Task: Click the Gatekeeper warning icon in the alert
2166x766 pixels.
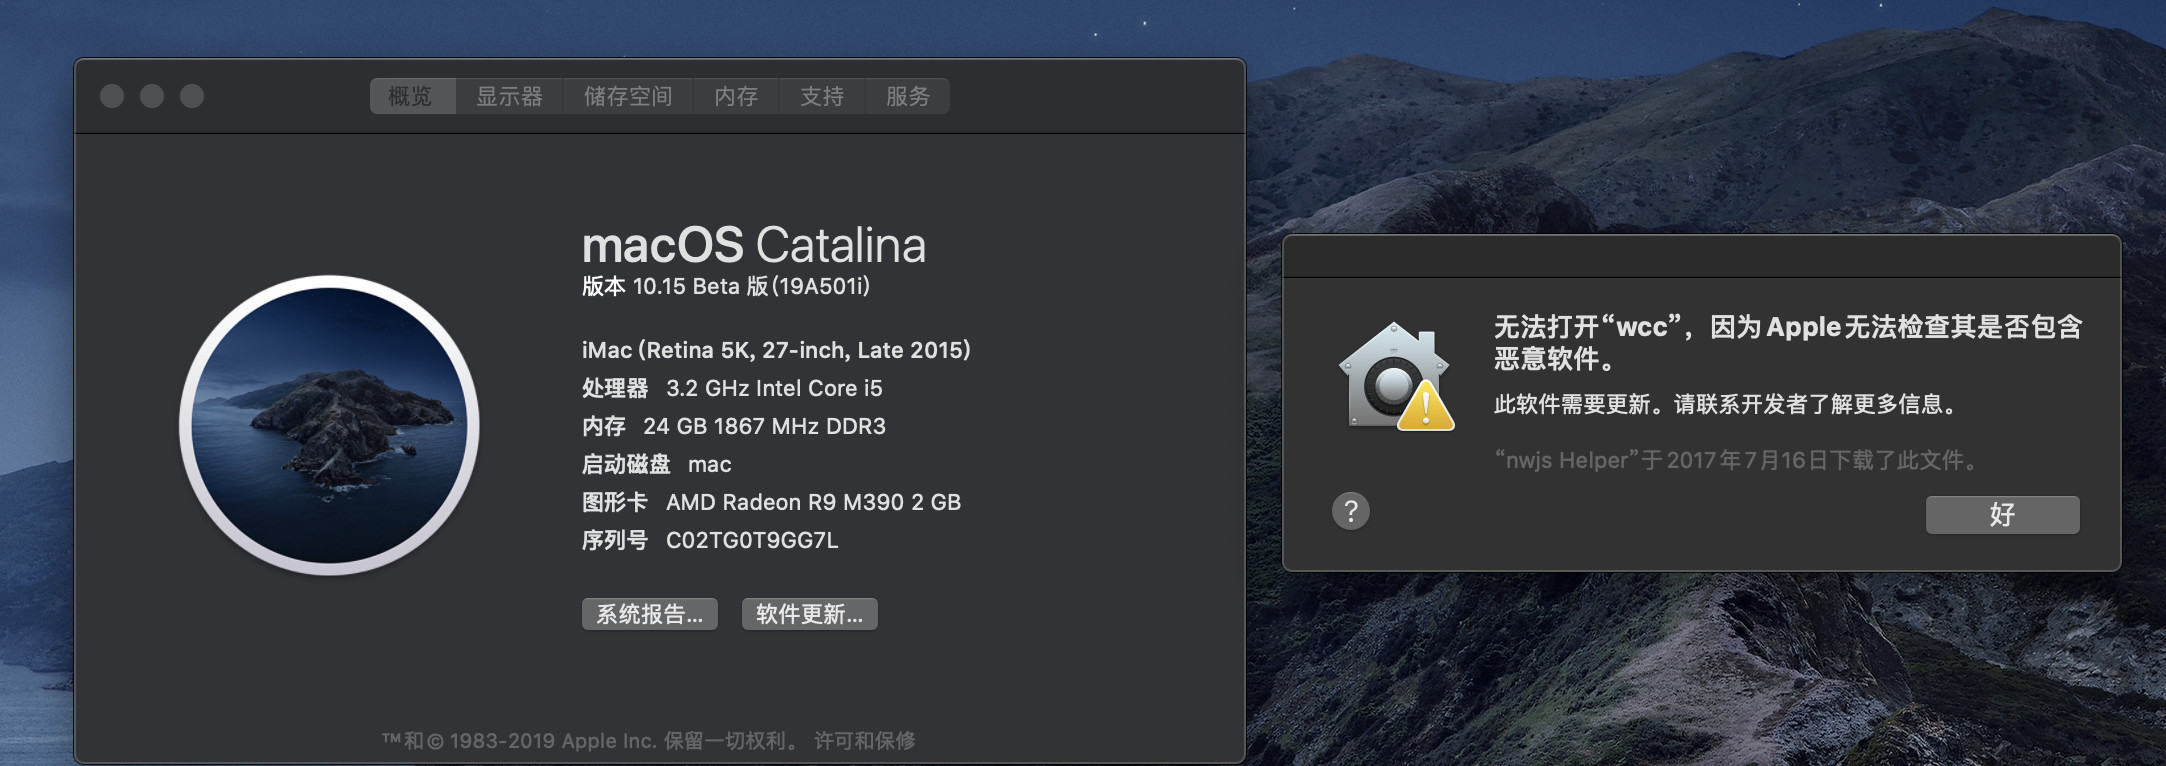Action: click(x=1396, y=377)
